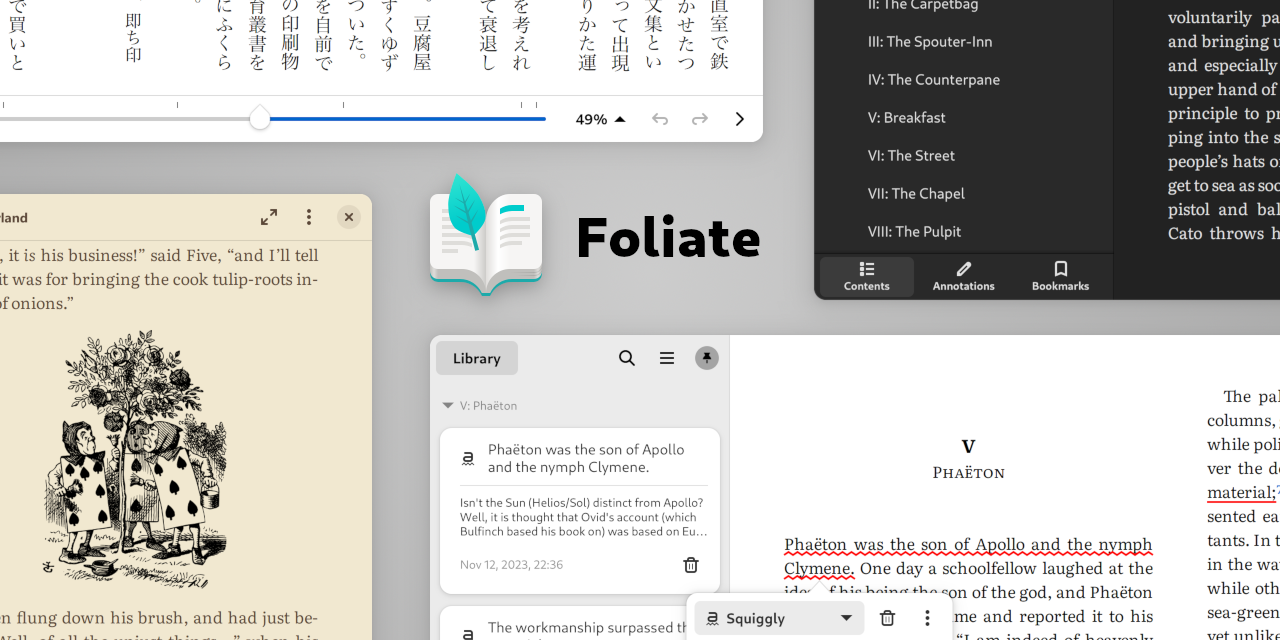The width and height of the screenshot is (1280, 640).
Task: Open the workmanship surpassed annotation card
Action: click(x=580, y=623)
